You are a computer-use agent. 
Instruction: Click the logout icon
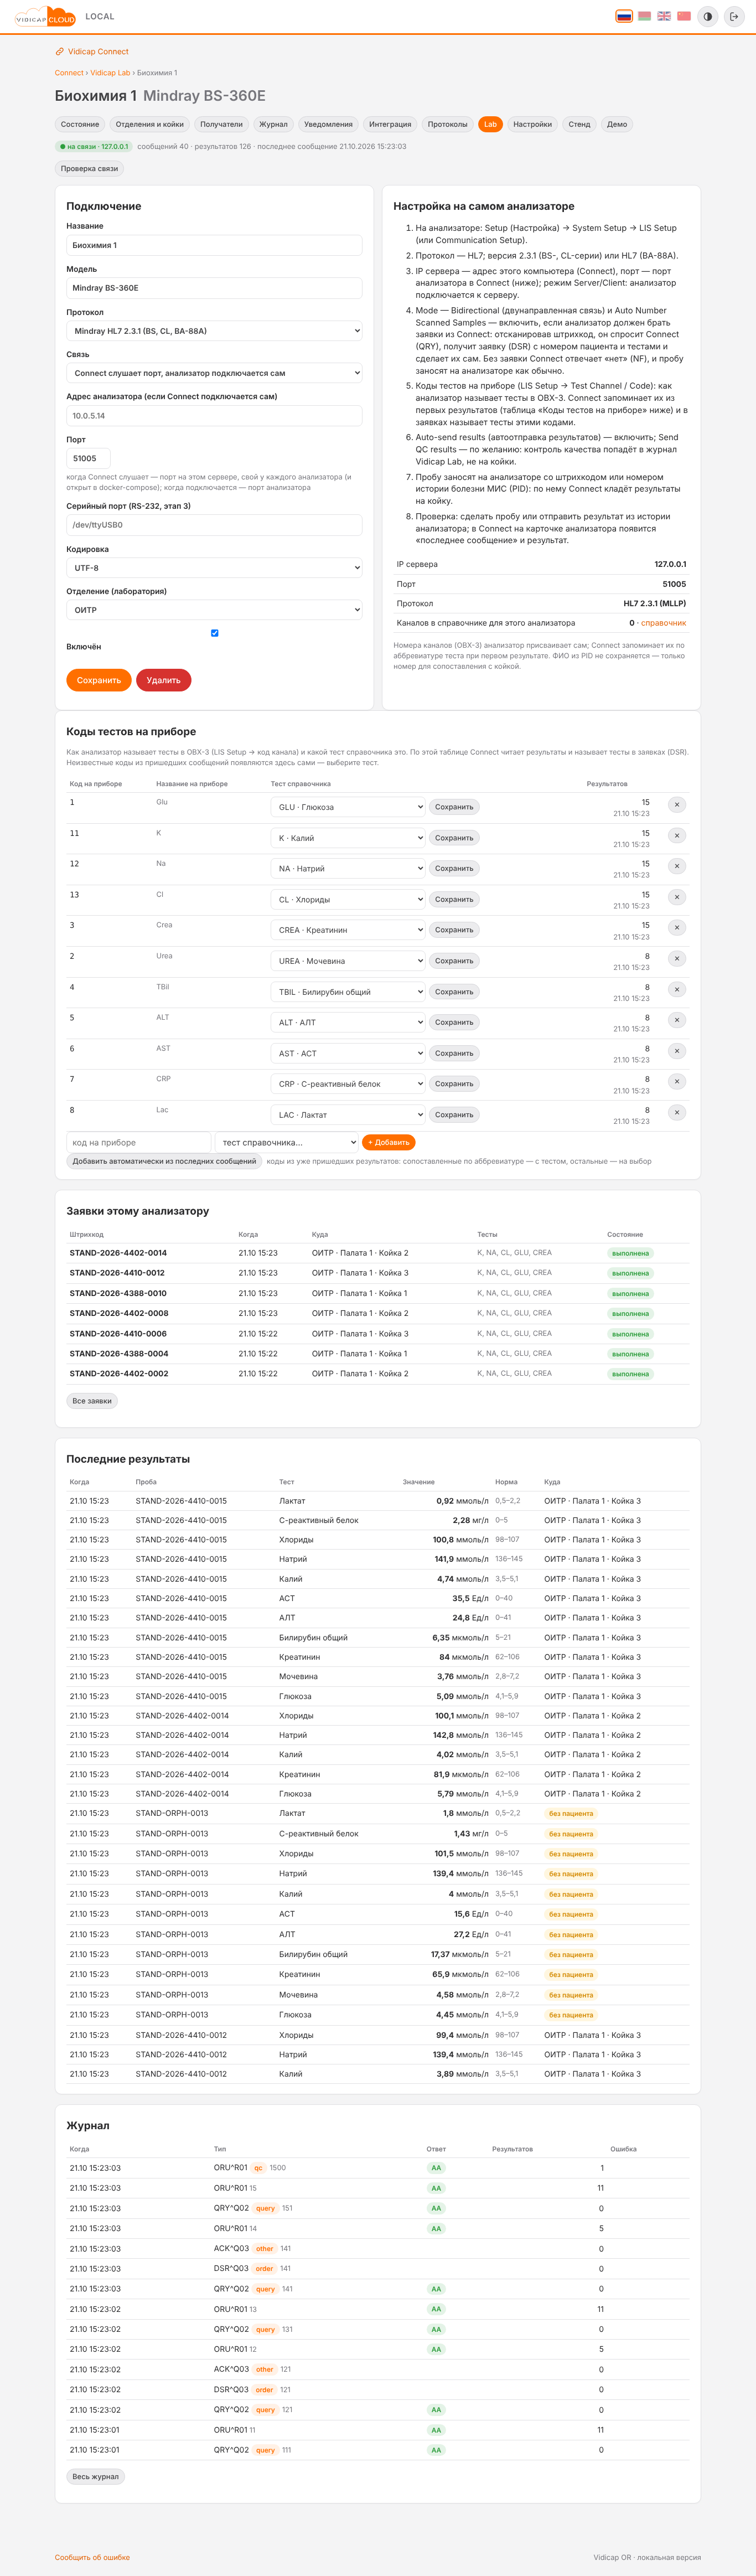click(x=734, y=16)
